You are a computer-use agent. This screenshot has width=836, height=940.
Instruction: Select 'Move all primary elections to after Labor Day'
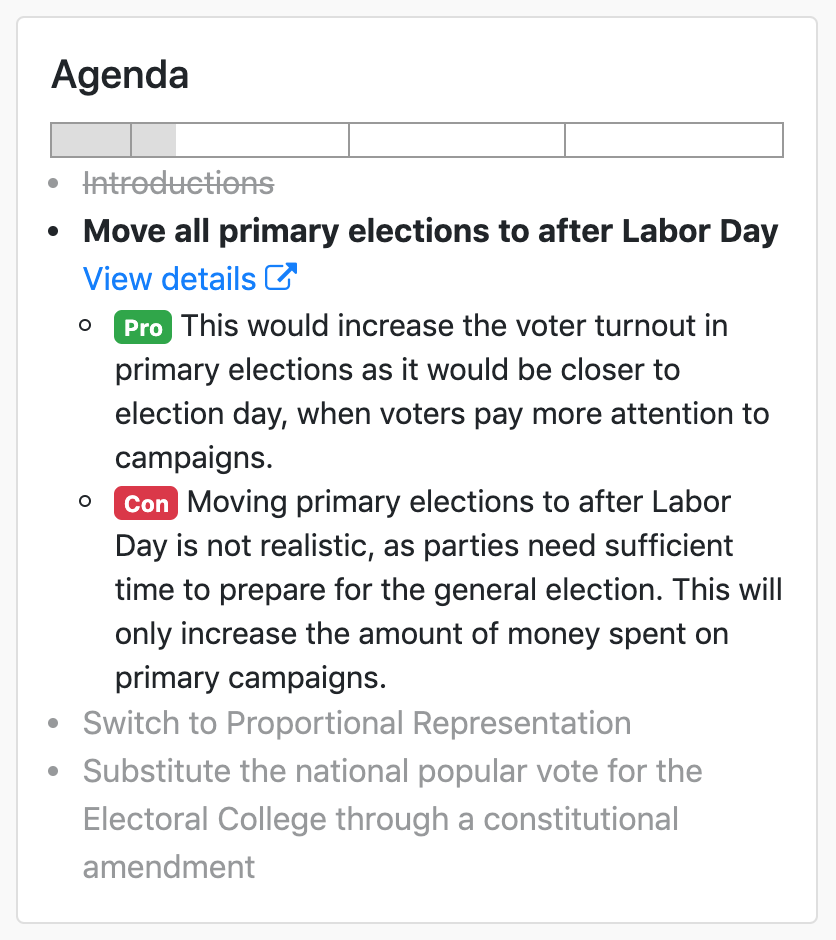pyautogui.click(x=430, y=232)
